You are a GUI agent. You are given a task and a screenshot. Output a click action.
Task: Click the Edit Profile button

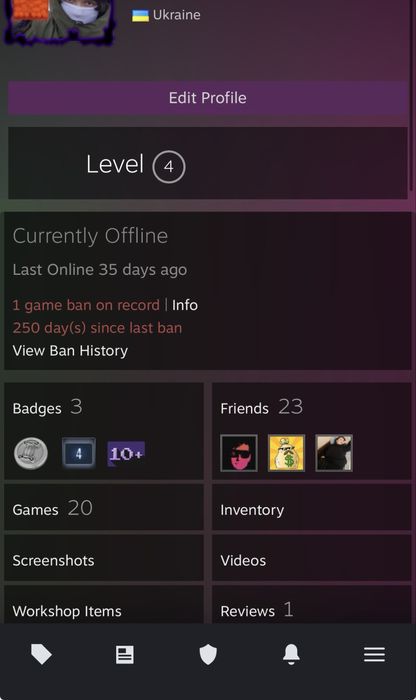pyautogui.click(x=208, y=98)
